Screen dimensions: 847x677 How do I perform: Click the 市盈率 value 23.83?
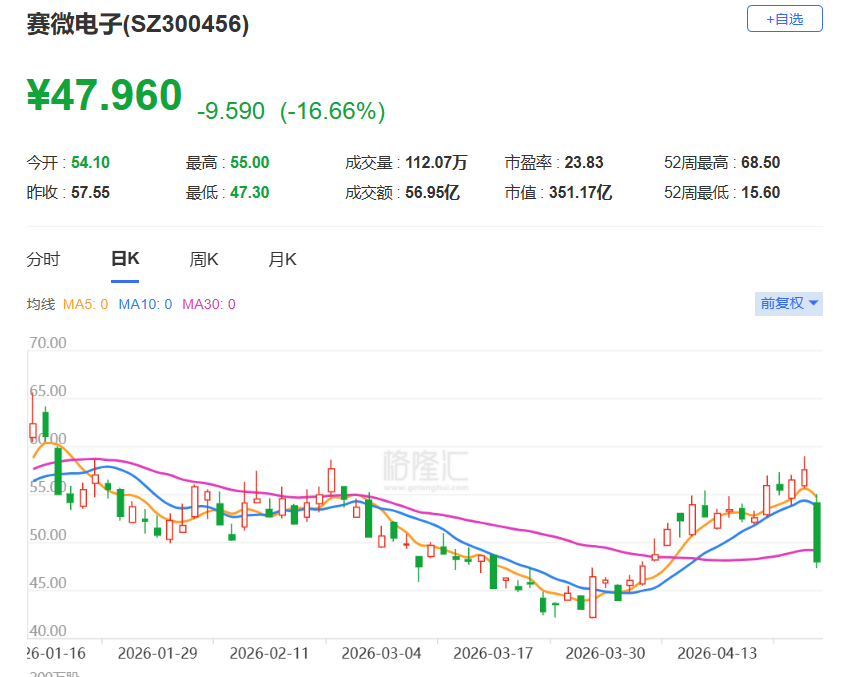click(x=584, y=163)
